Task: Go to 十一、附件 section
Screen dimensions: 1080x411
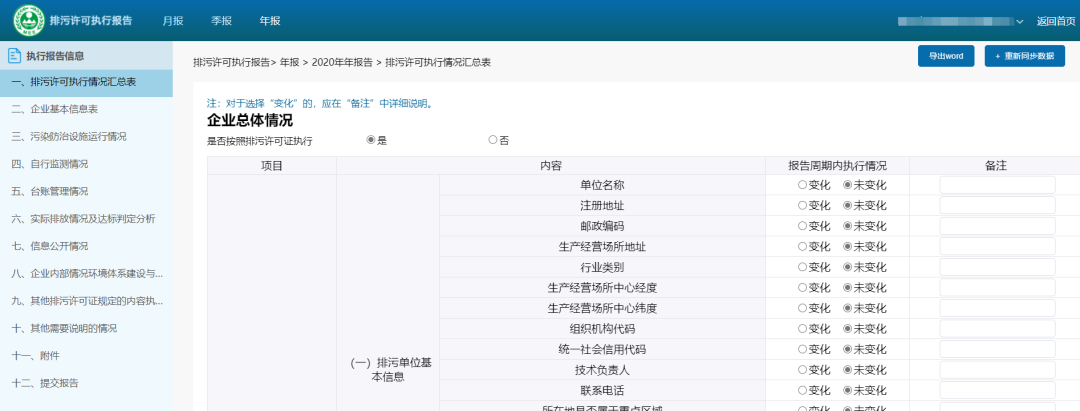Action: (35, 355)
